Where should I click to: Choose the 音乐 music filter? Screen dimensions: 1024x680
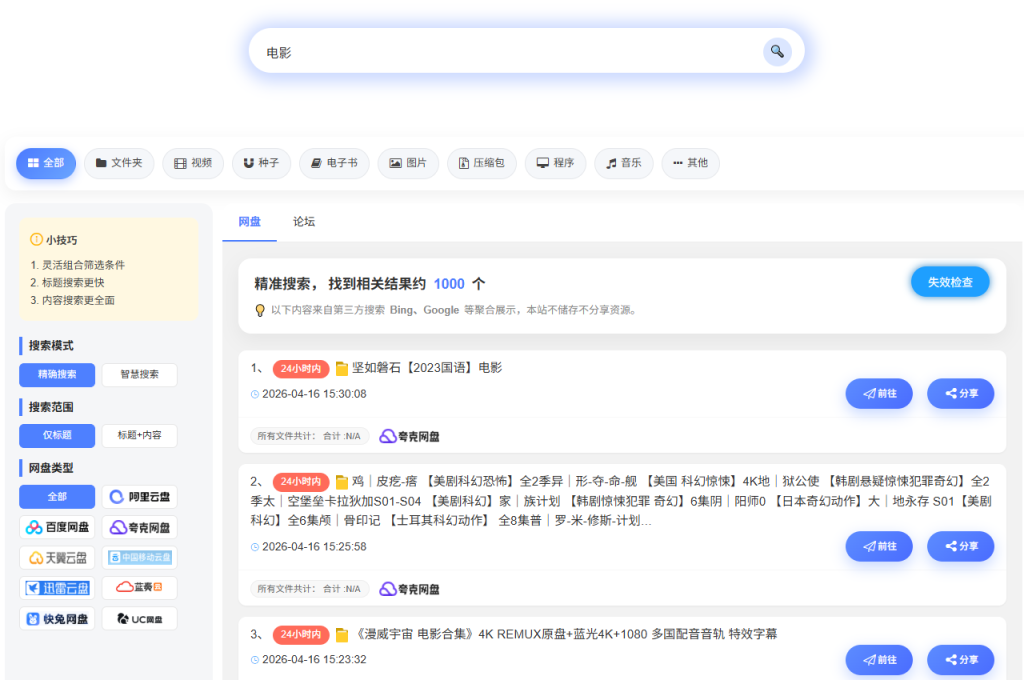[624, 163]
